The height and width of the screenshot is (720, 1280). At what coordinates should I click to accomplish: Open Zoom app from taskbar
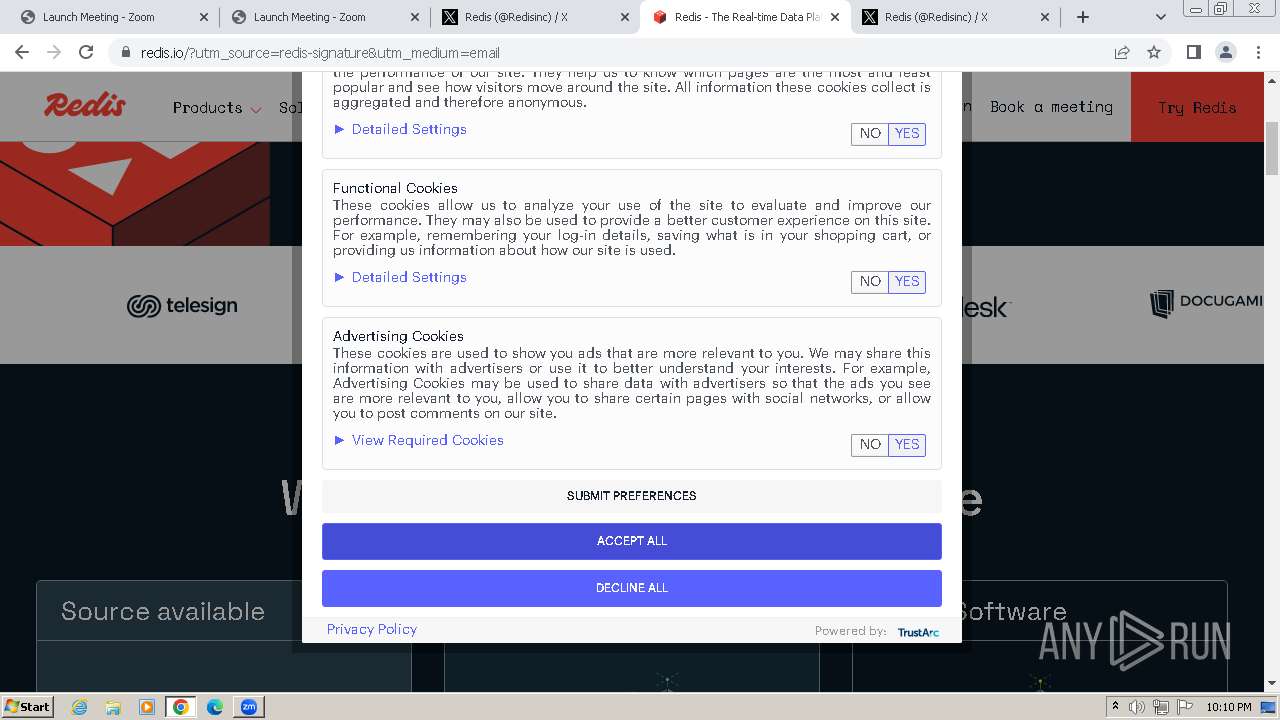click(x=249, y=707)
